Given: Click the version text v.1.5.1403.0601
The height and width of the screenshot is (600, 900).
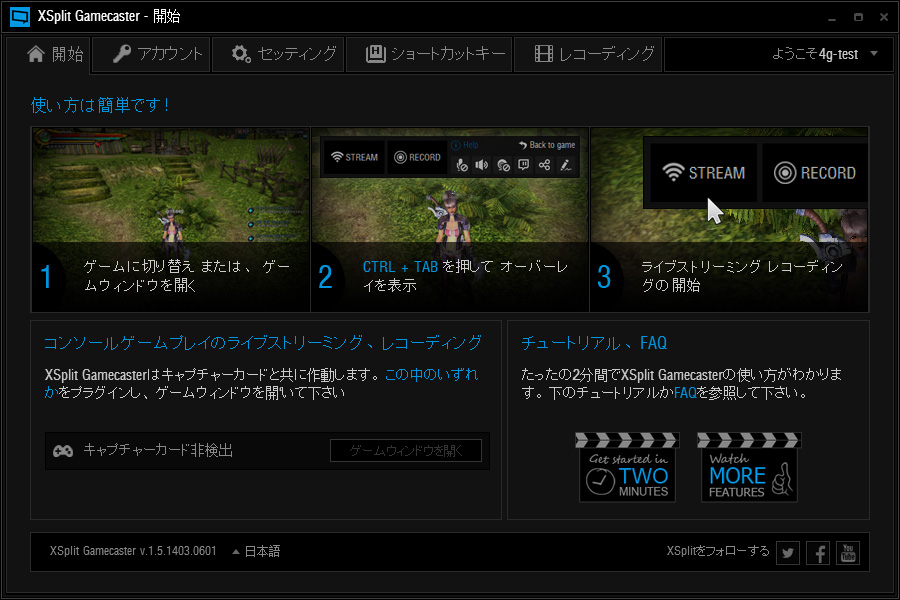Looking at the screenshot, I should coord(178,551).
